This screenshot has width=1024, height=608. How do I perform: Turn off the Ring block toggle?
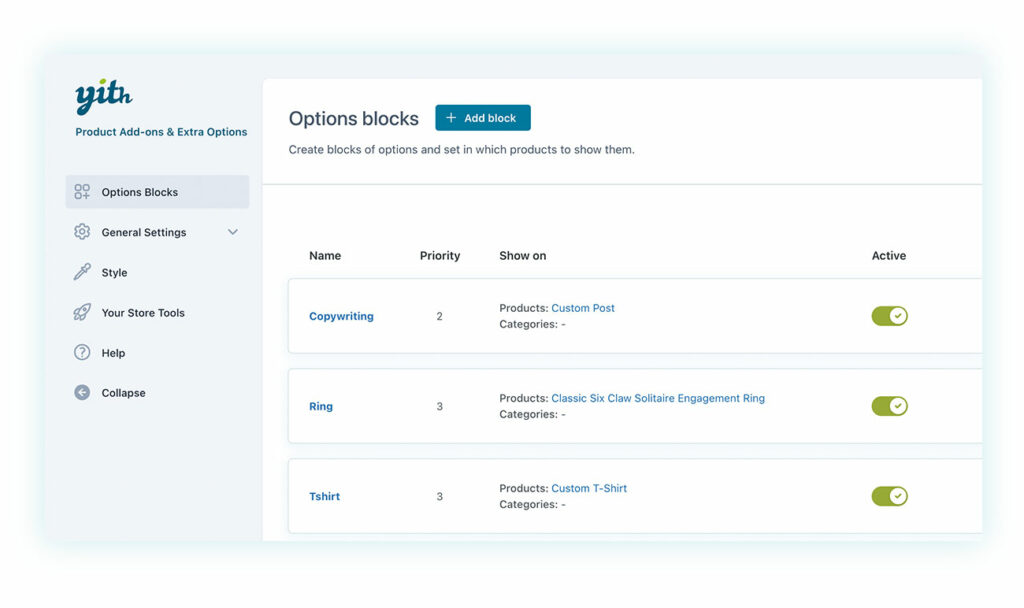(x=889, y=406)
